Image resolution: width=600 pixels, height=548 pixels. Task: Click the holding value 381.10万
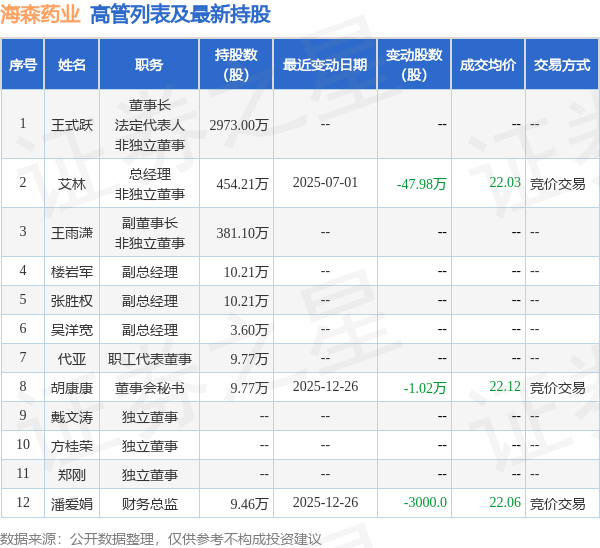(x=242, y=233)
